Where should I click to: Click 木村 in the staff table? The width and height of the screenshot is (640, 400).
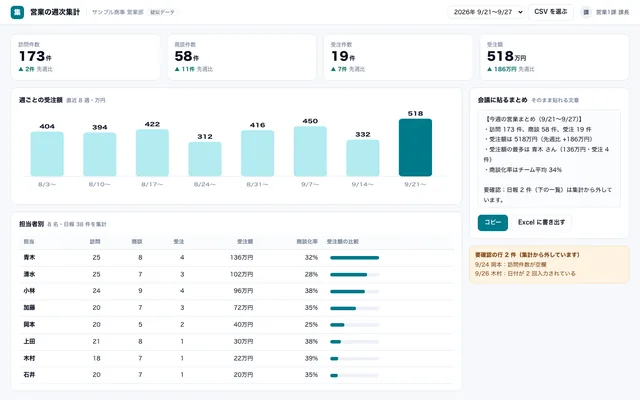tap(29, 358)
